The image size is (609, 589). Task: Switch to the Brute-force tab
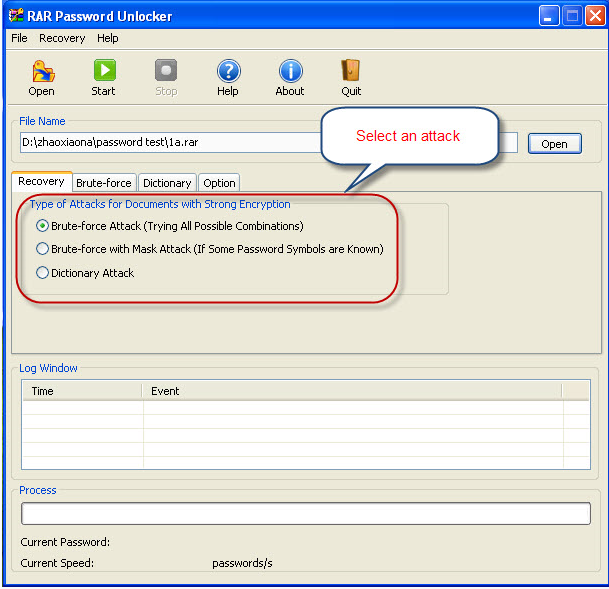click(104, 183)
